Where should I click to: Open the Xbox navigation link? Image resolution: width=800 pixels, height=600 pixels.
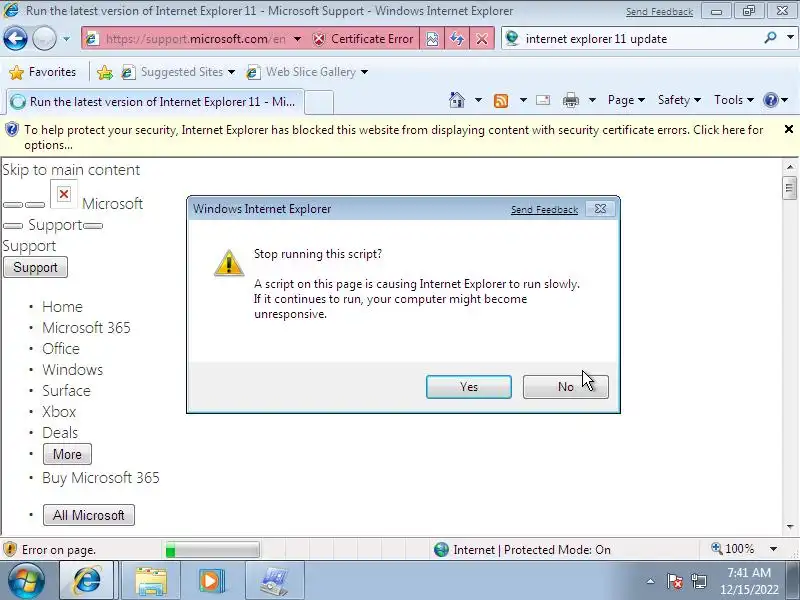point(59,411)
